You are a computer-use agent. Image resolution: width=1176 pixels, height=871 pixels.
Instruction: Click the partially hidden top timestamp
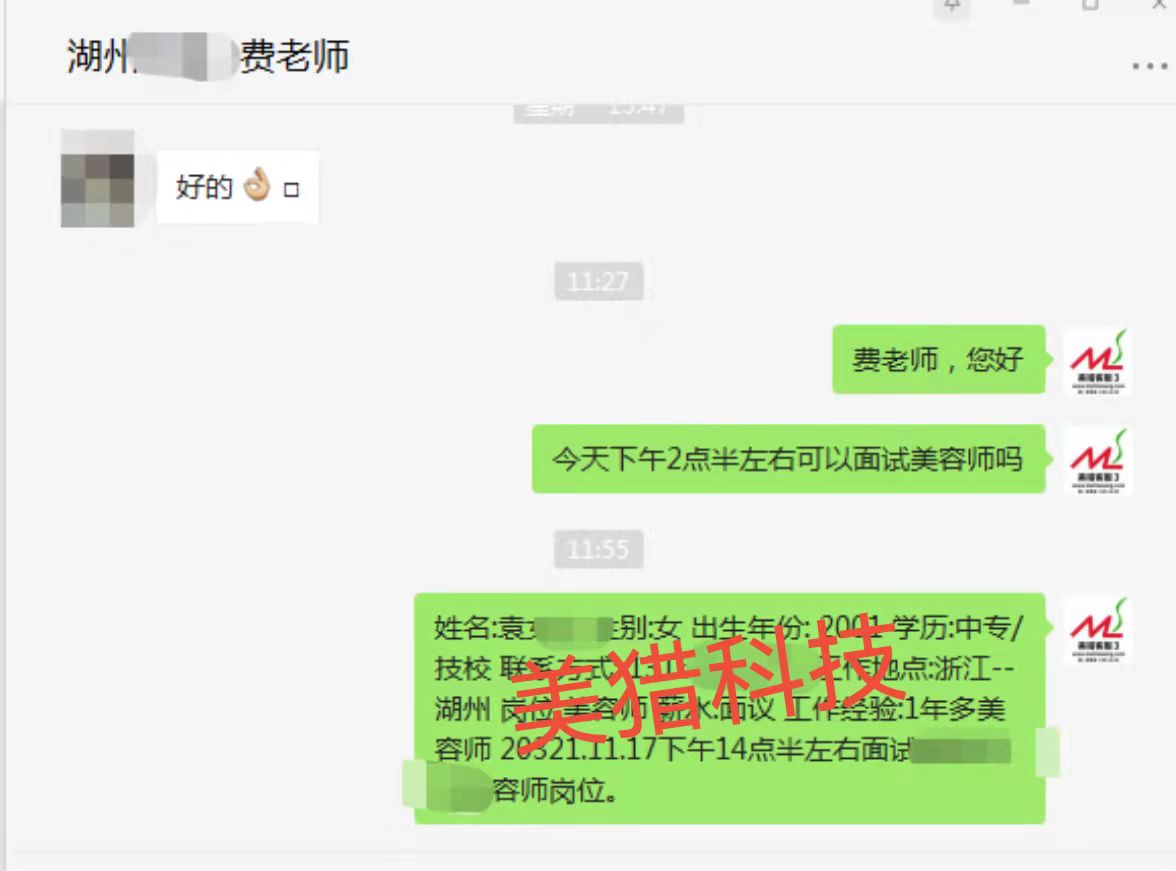(x=598, y=112)
